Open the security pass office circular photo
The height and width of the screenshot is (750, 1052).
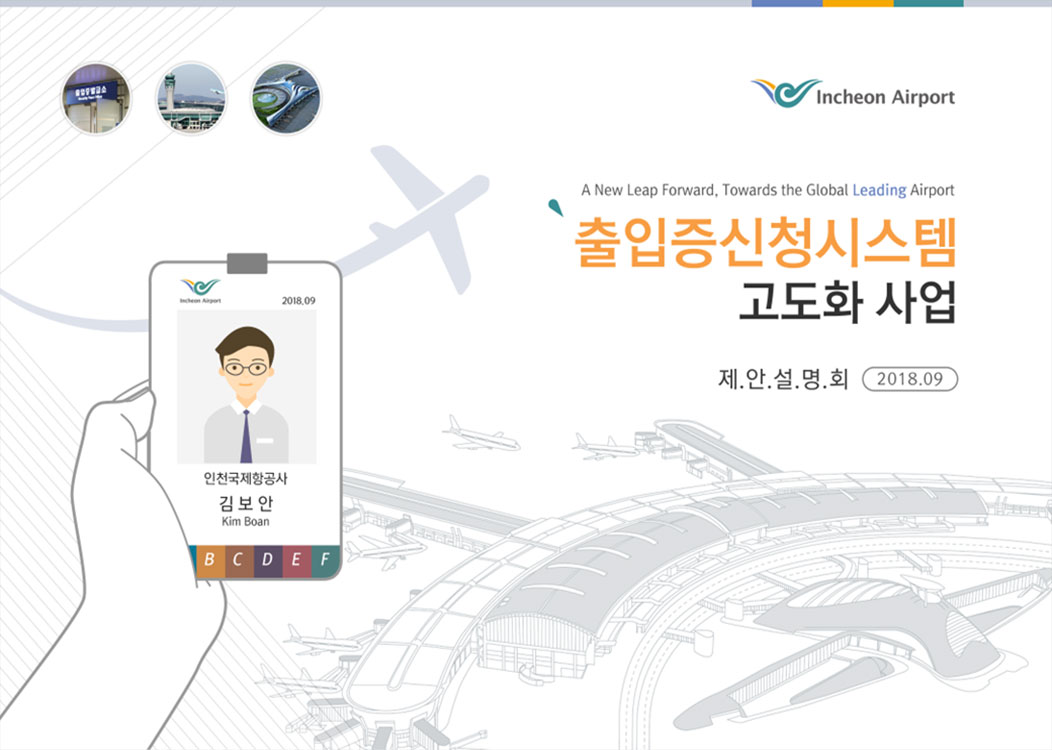point(96,99)
